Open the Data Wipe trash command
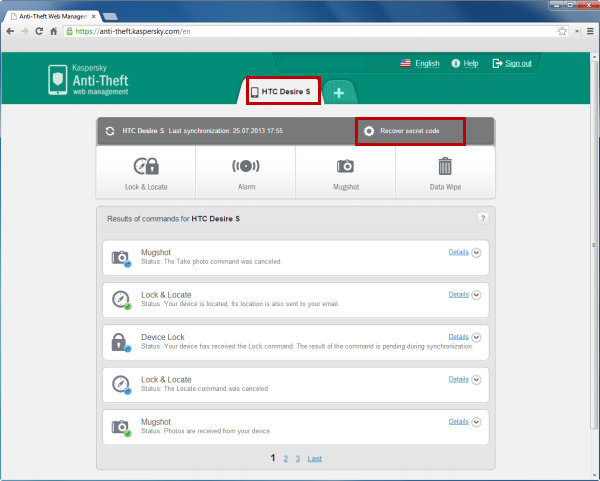 click(445, 173)
